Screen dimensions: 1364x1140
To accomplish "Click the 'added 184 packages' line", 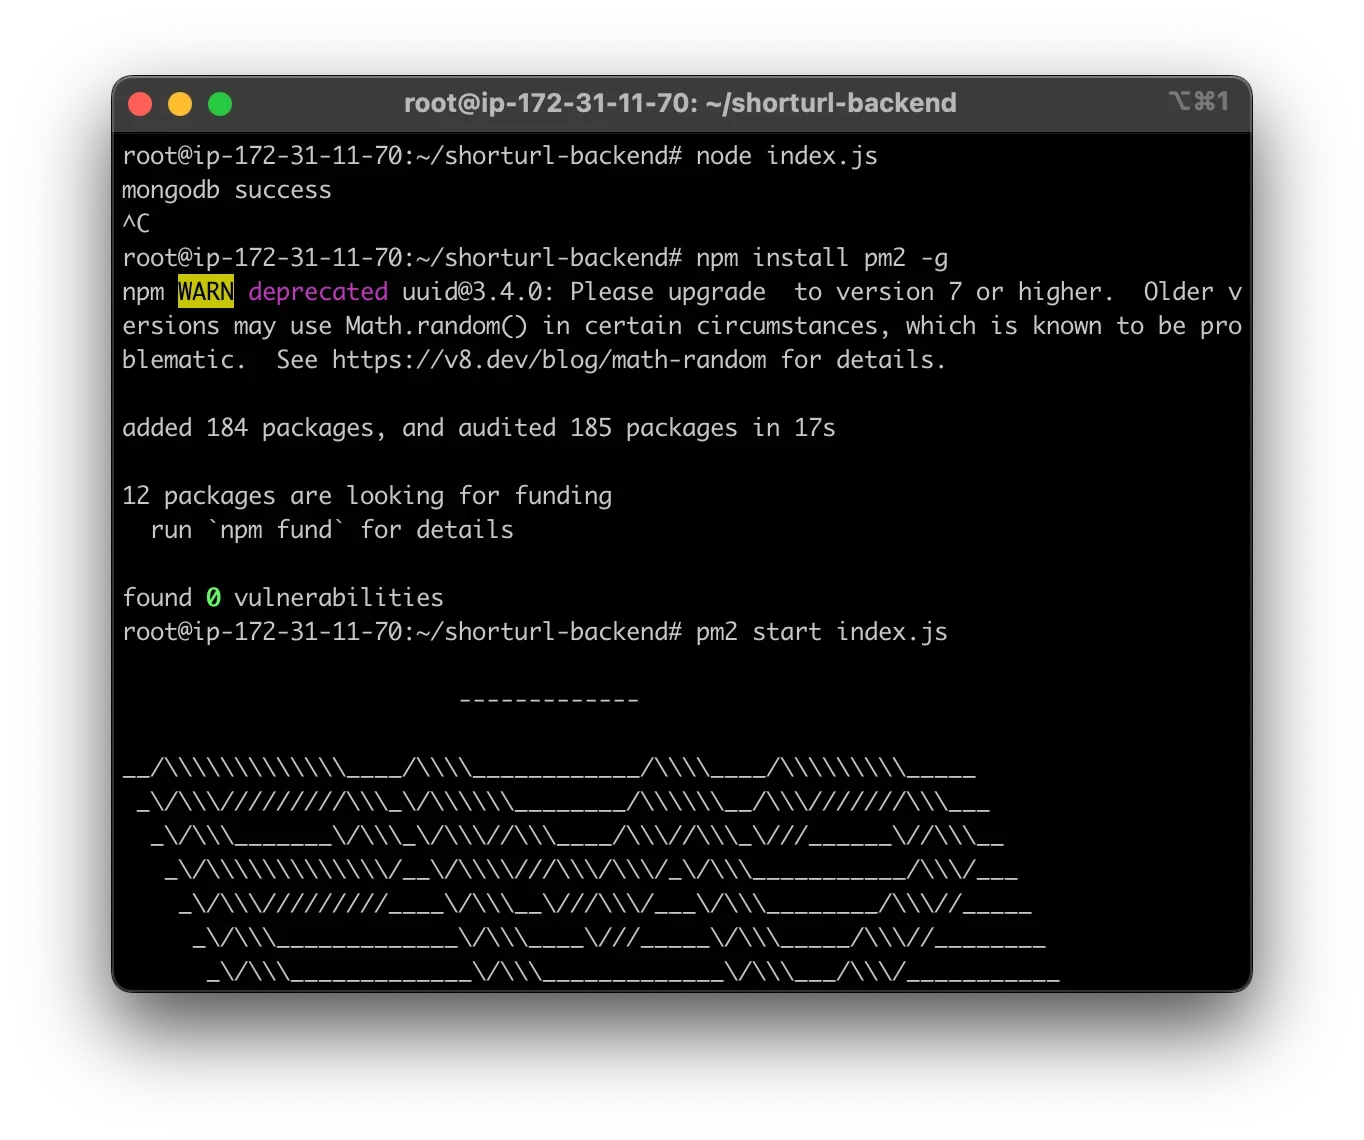I will tap(479, 428).
